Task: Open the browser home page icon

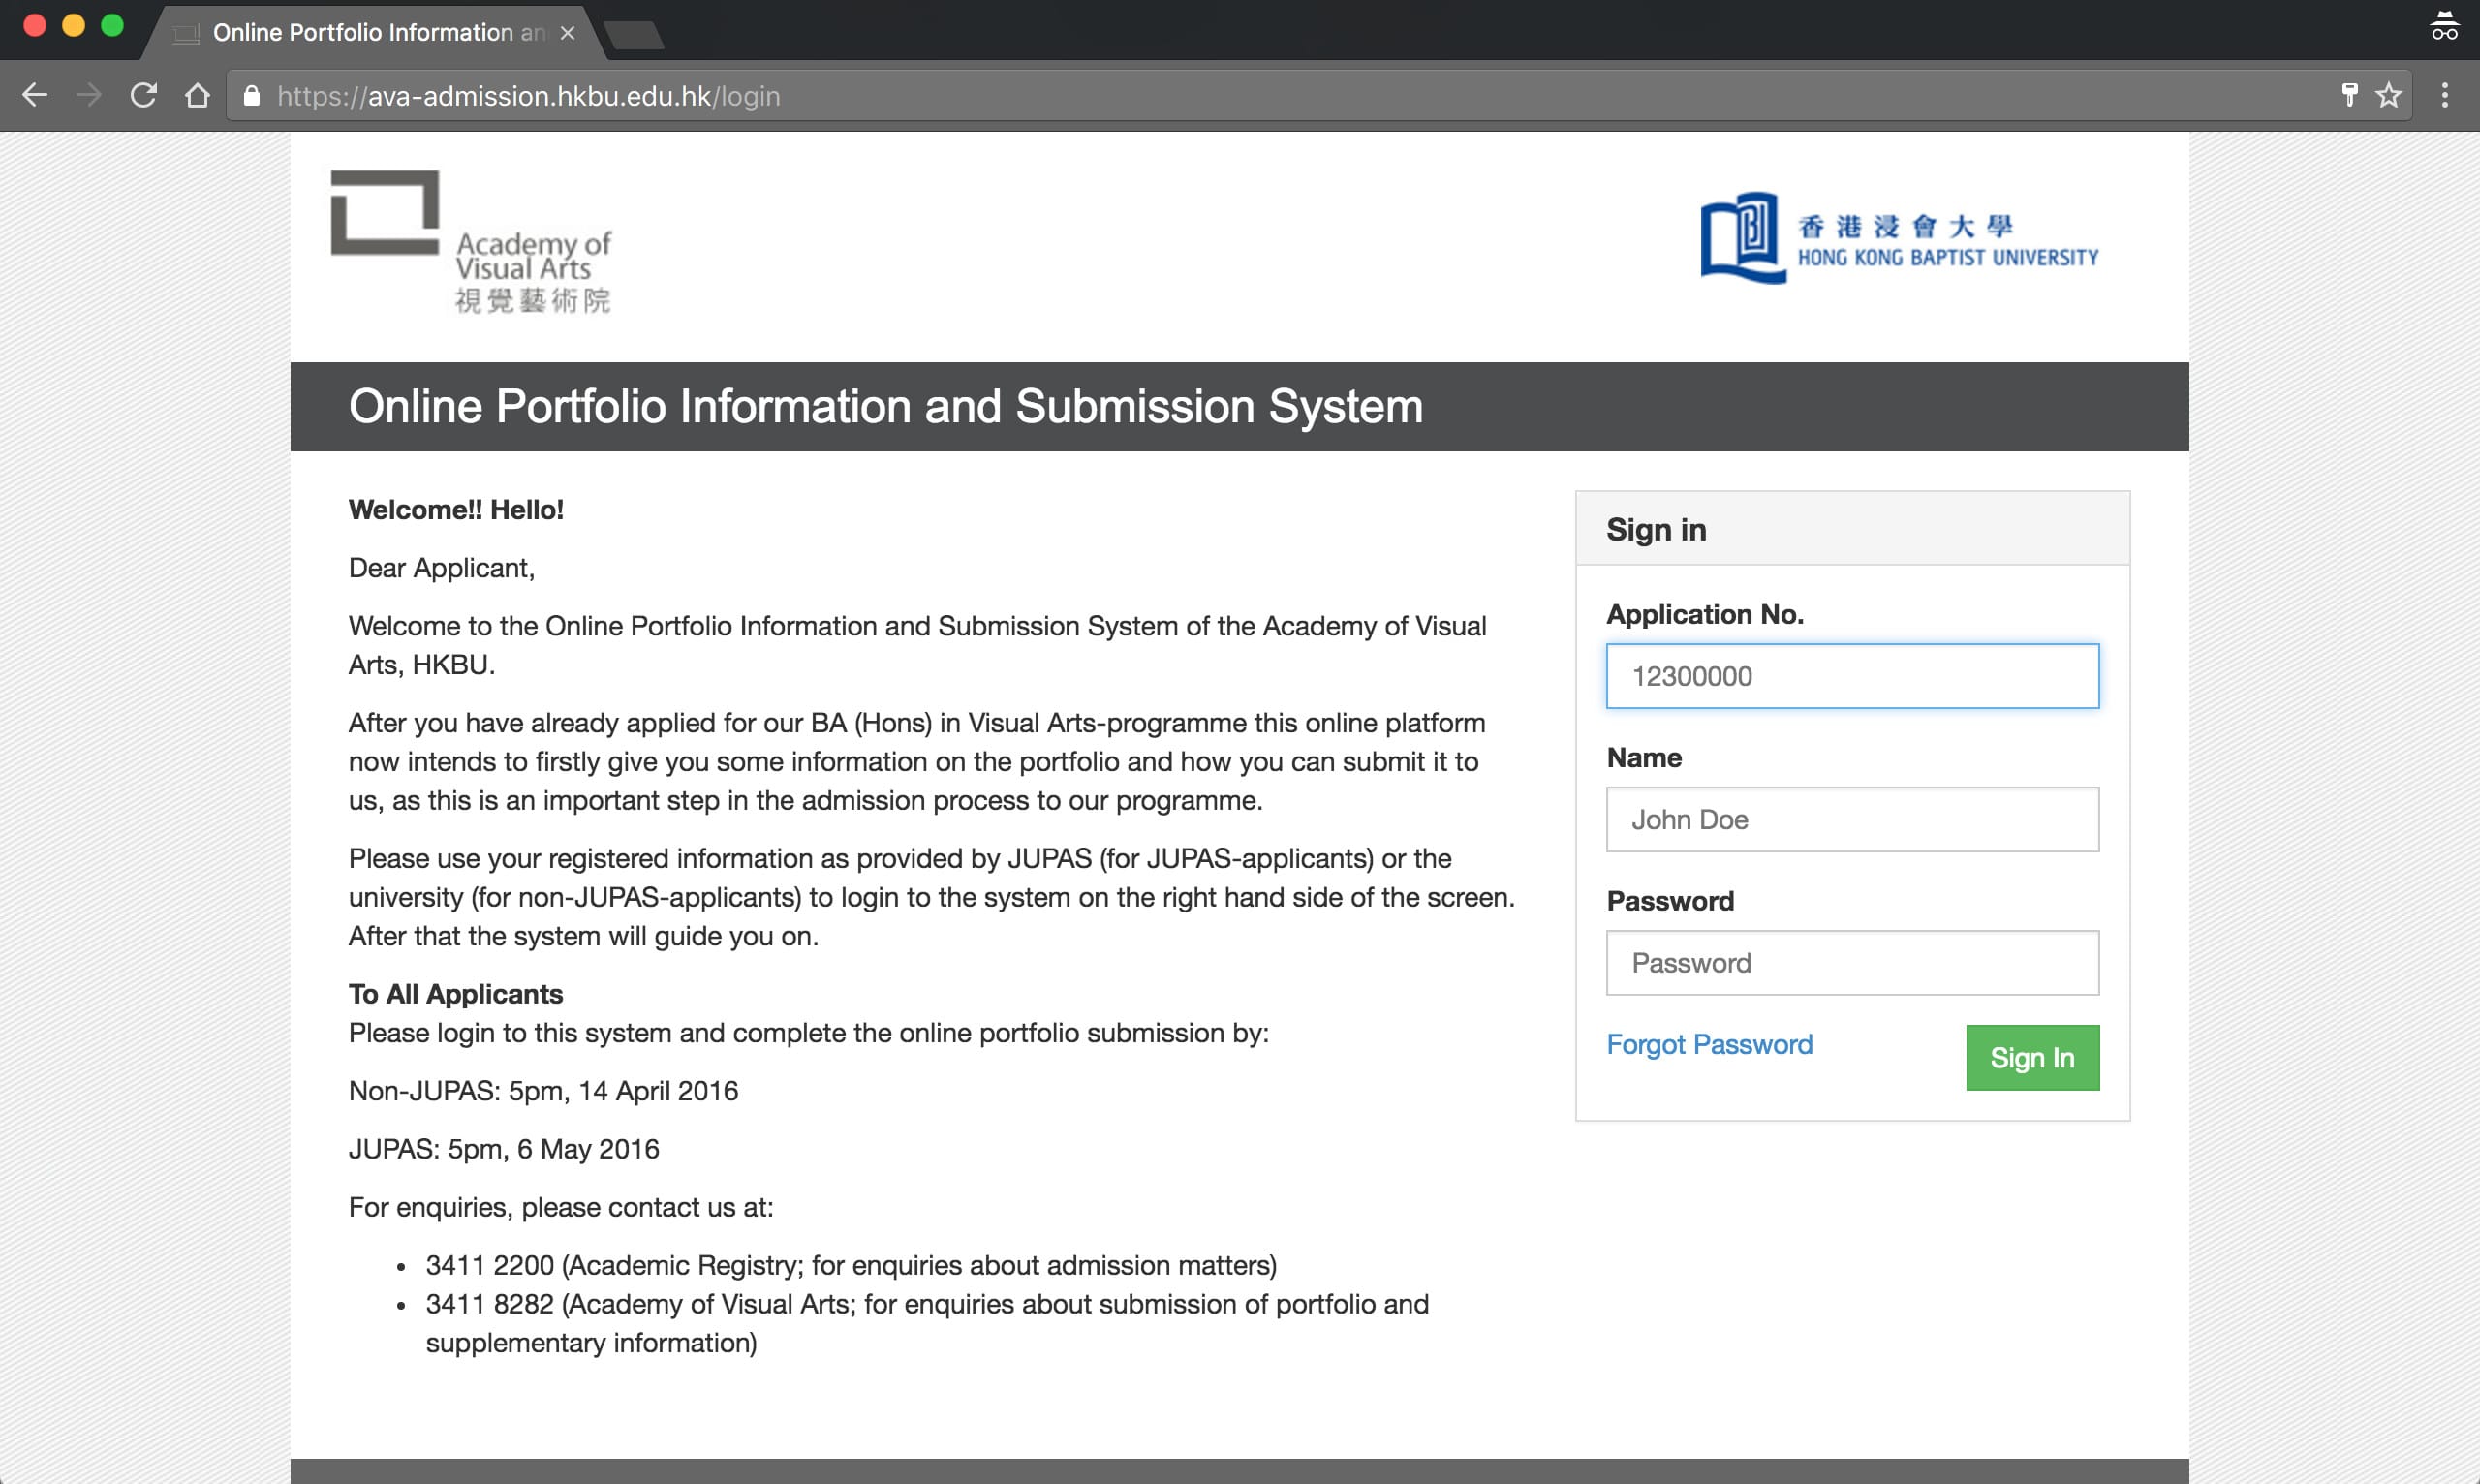Action: click(197, 96)
